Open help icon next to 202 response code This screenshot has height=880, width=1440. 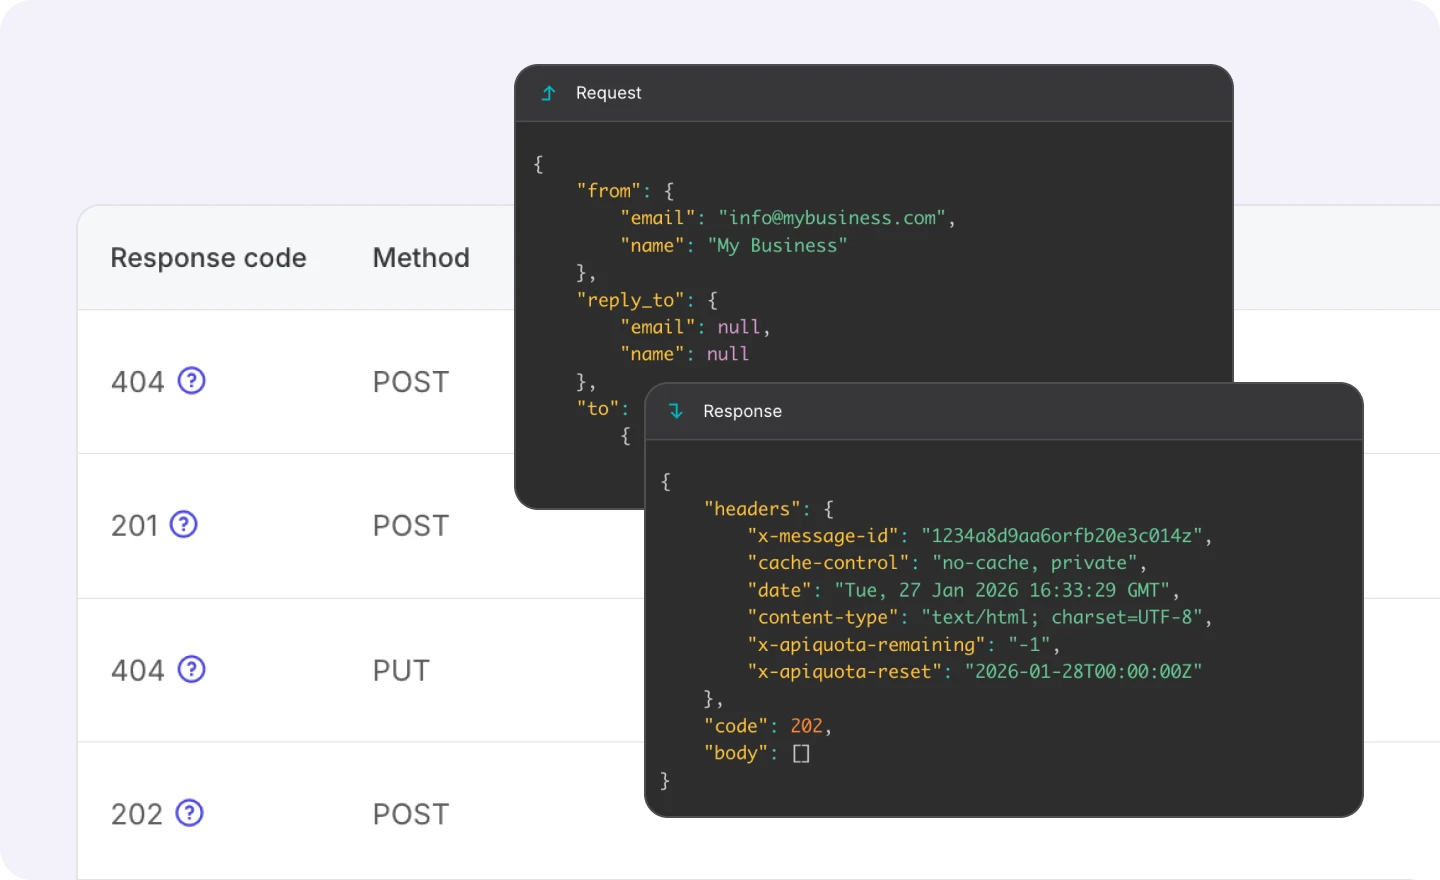click(189, 813)
